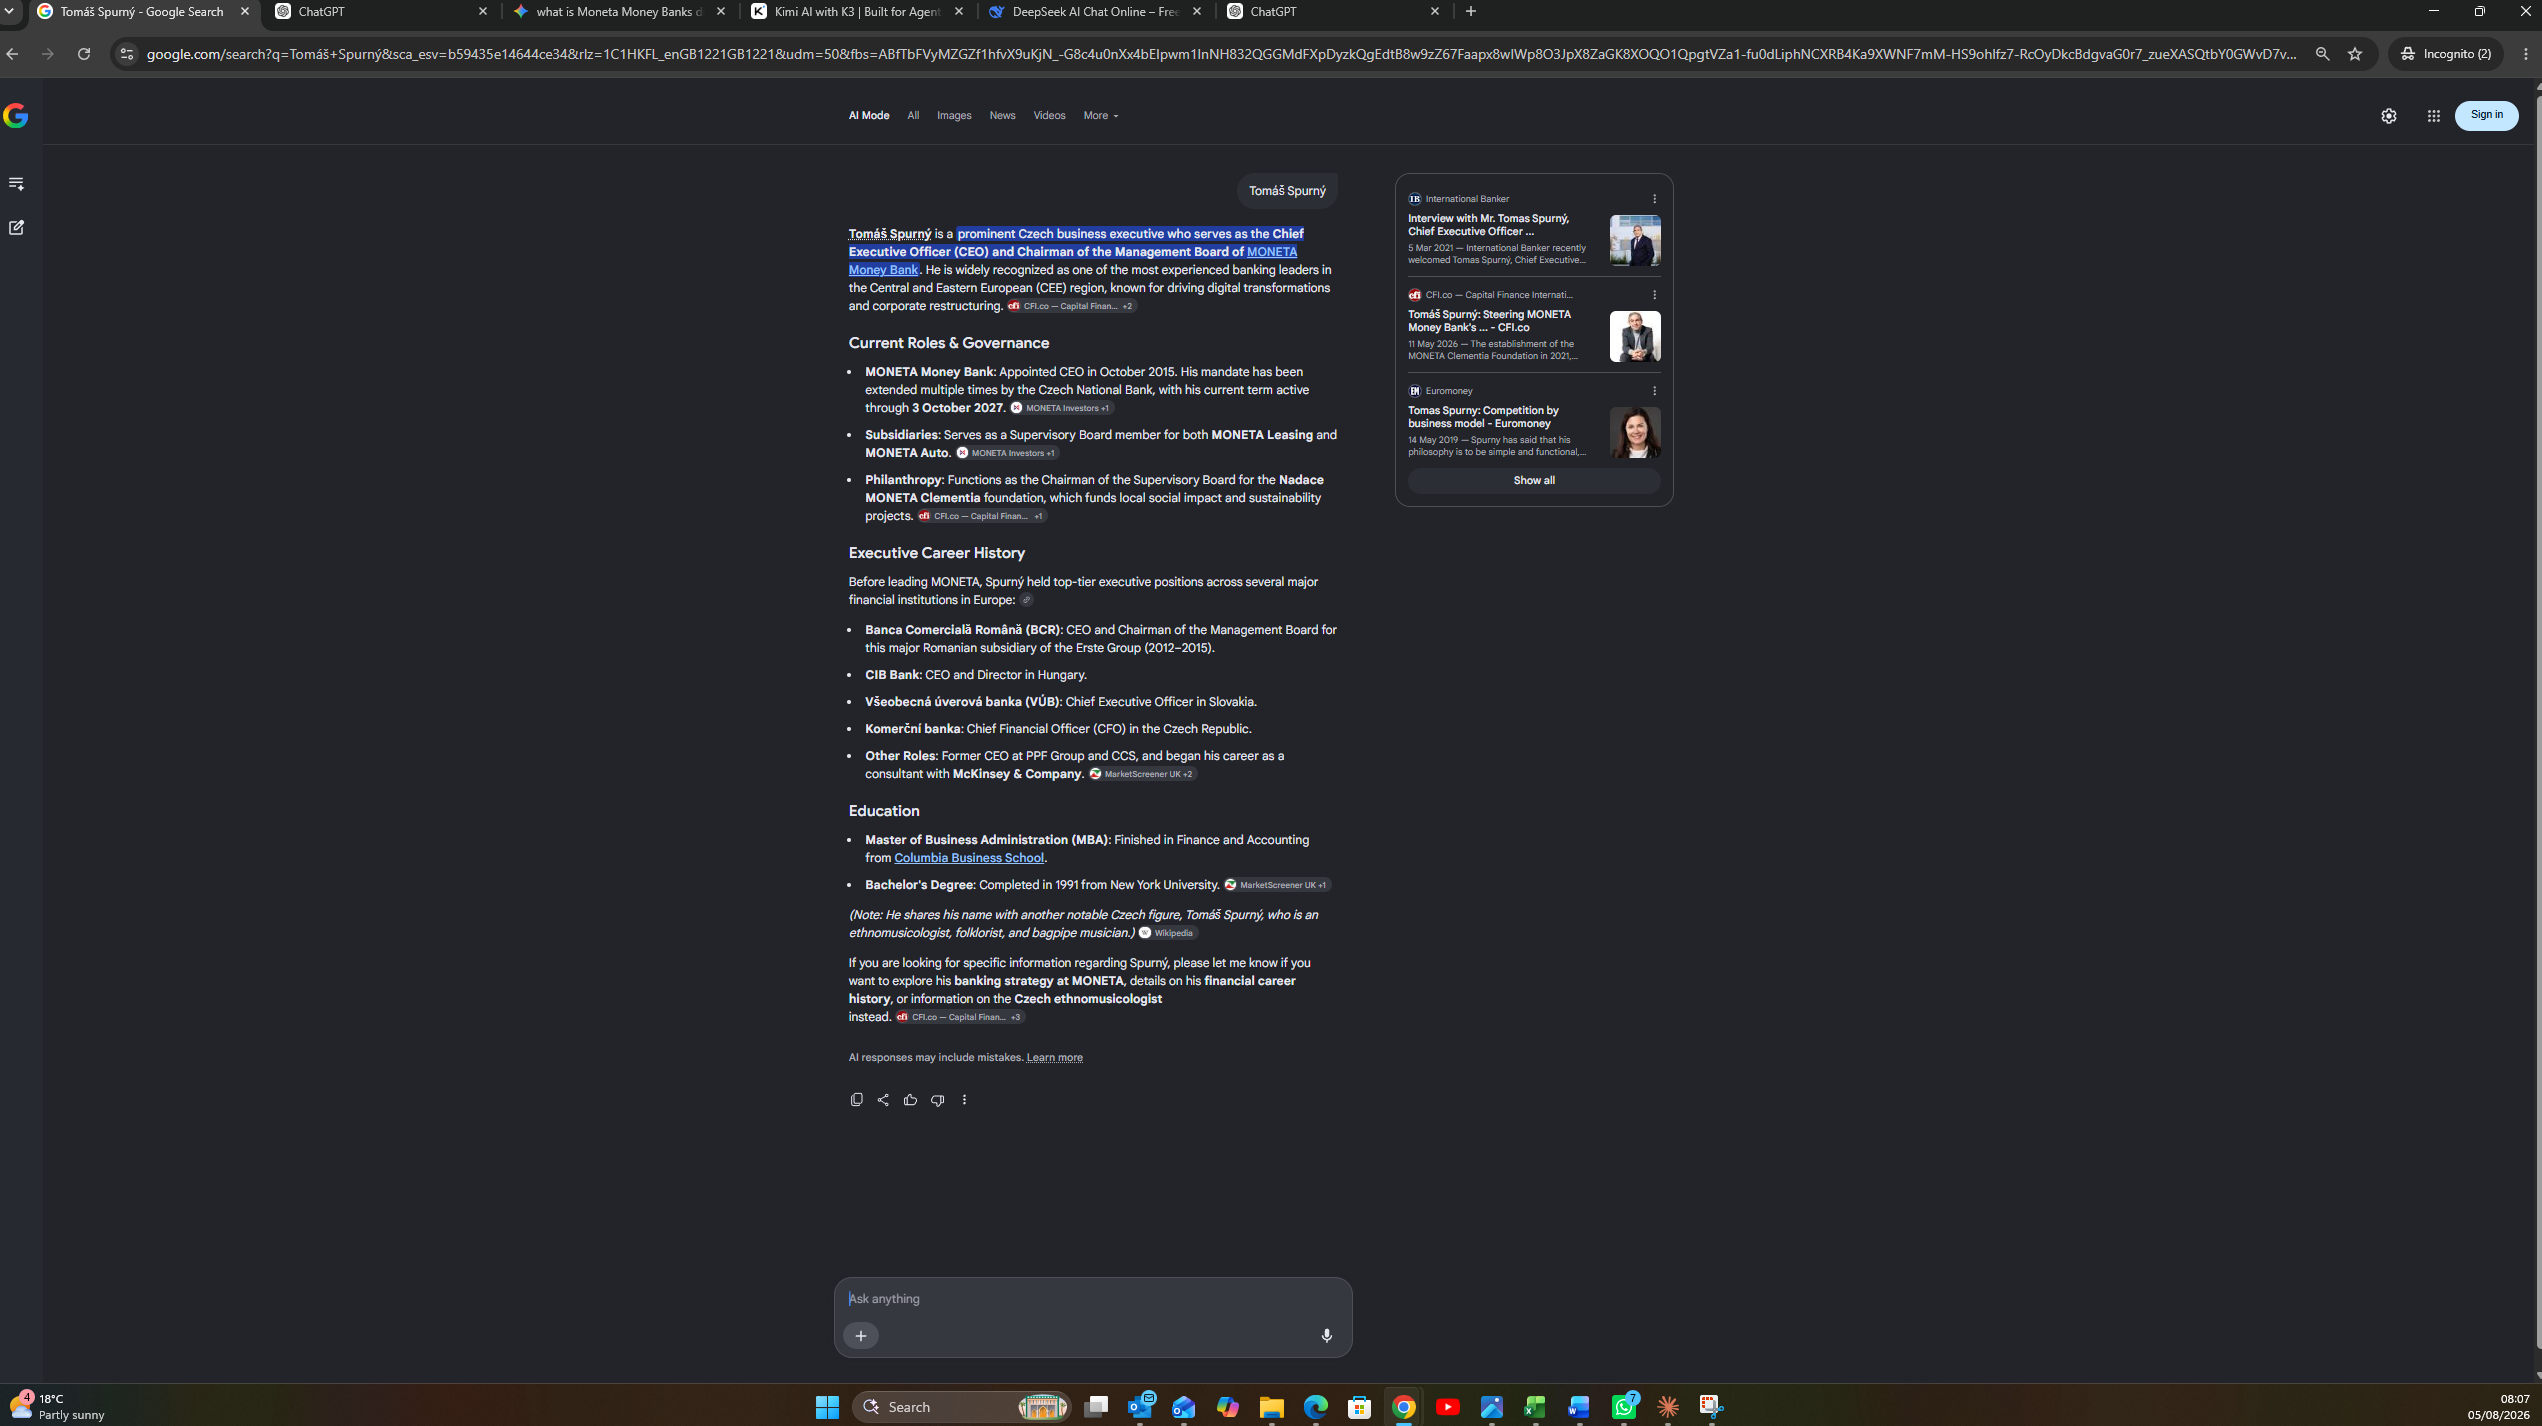Open the Incognito (2) indicator
This screenshot has height=1426, width=2542.
click(x=2445, y=54)
